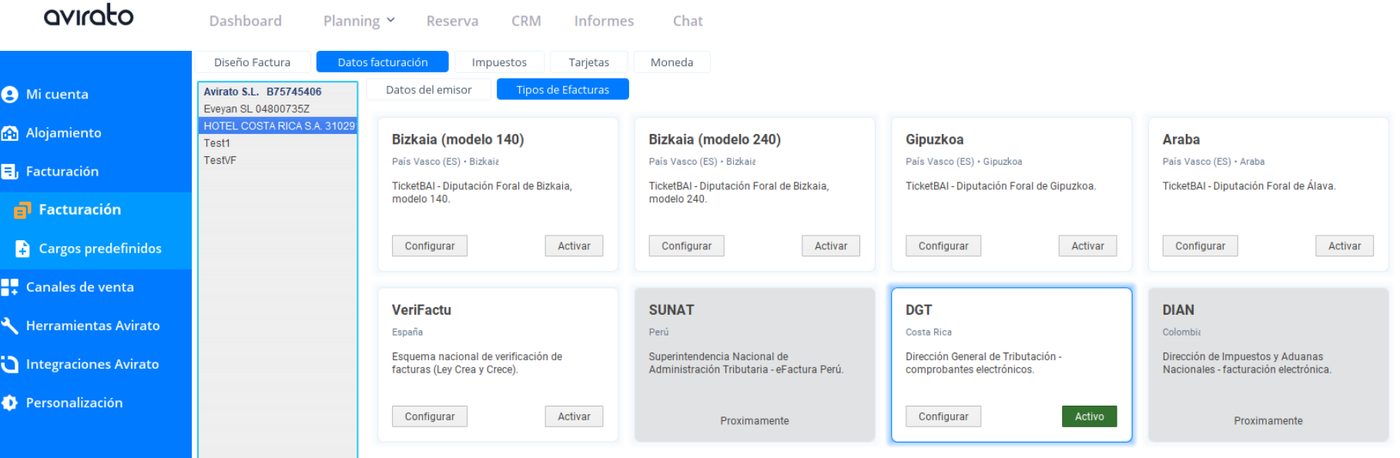Click the DGT card title
Viewport: 1400px width, 458px height.
coord(919,310)
